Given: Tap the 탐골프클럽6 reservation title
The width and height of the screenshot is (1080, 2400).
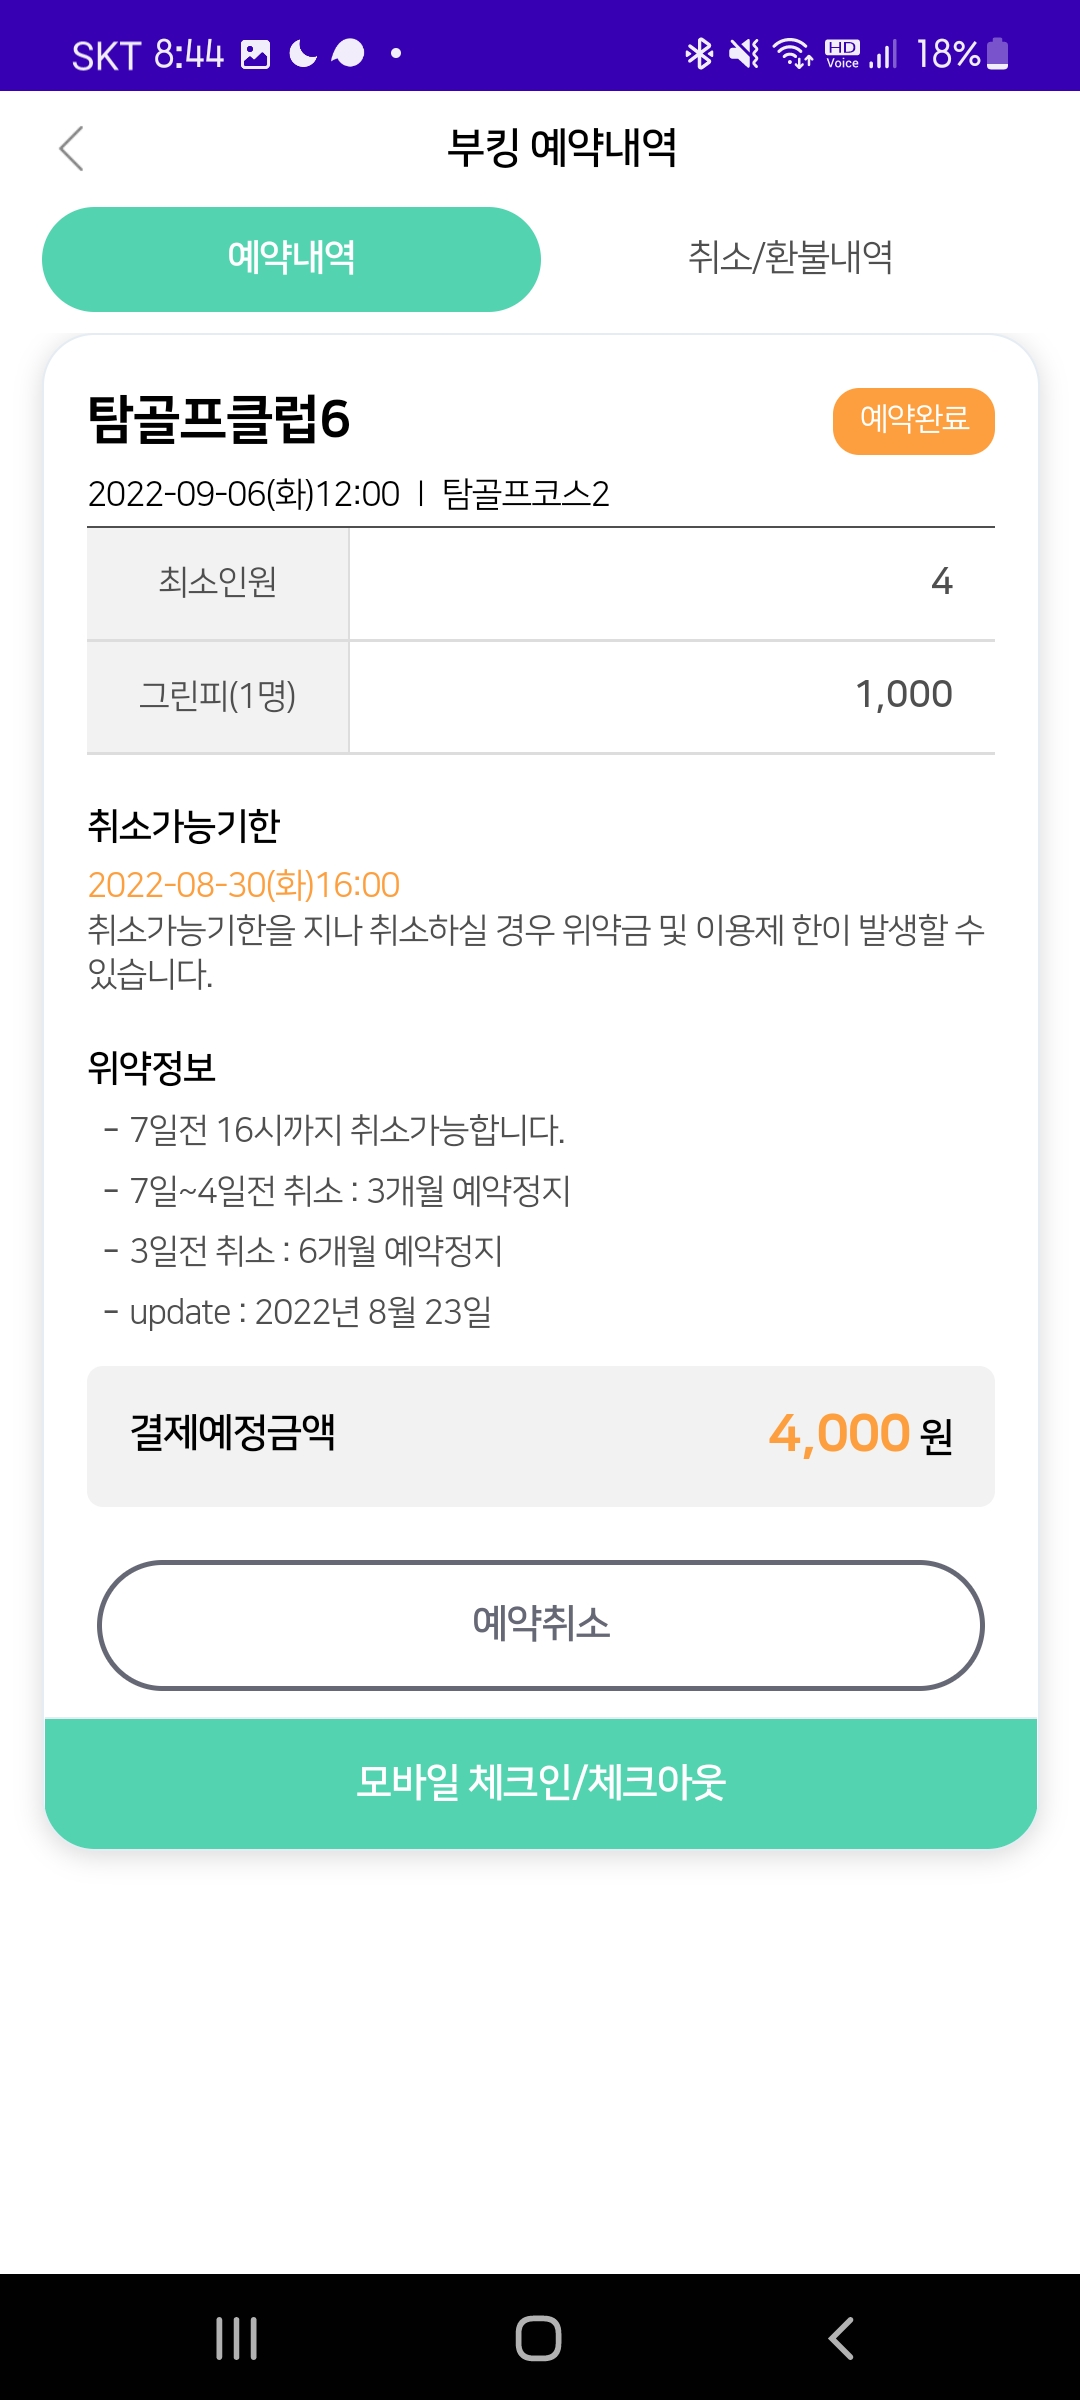Looking at the screenshot, I should click(x=219, y=419).
